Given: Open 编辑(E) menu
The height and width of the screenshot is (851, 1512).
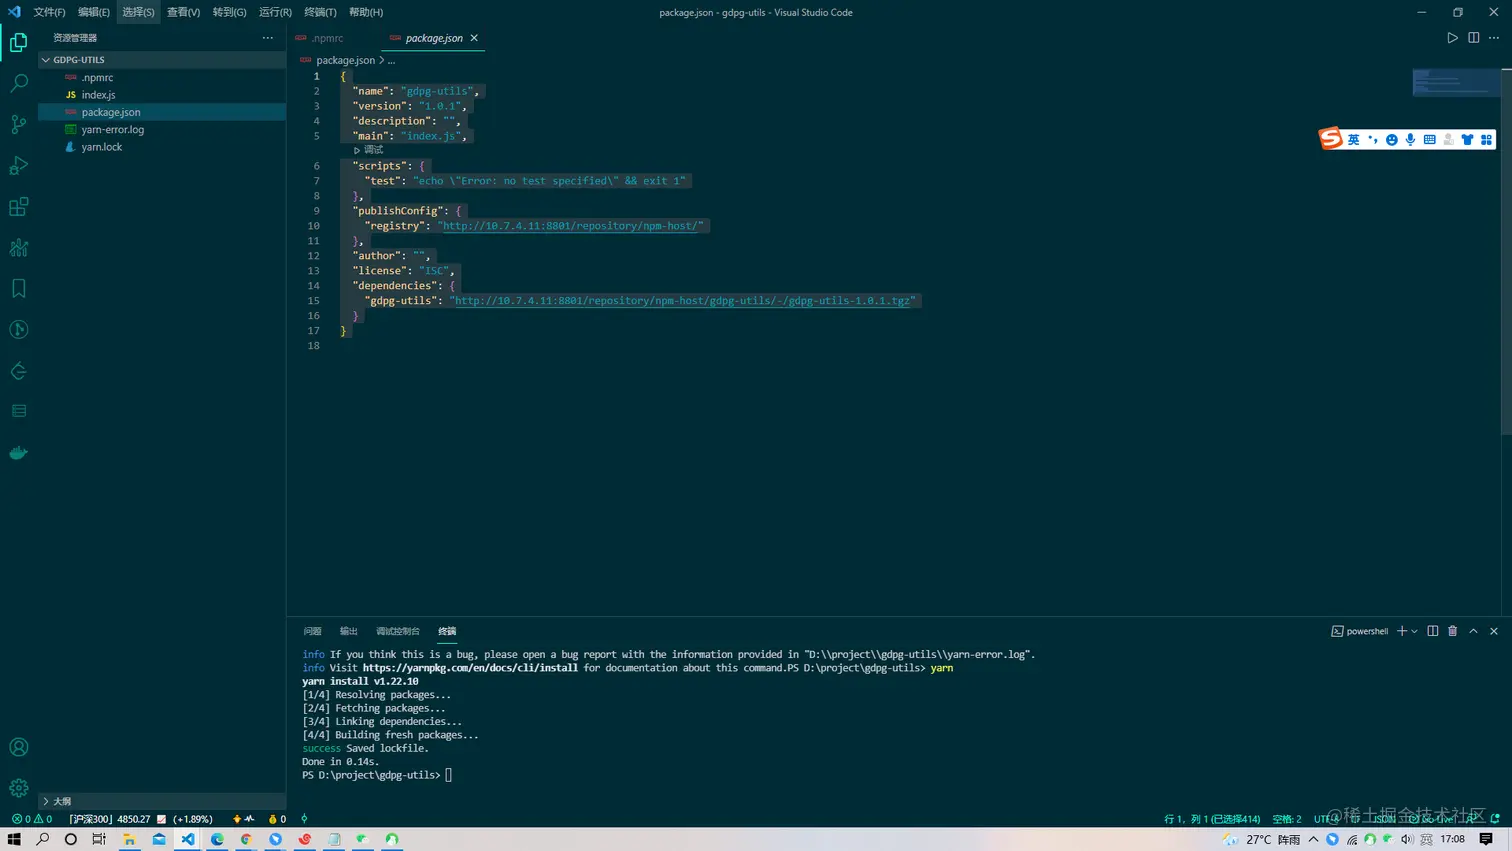Looking at the screenshot, I should pos(94,12).
